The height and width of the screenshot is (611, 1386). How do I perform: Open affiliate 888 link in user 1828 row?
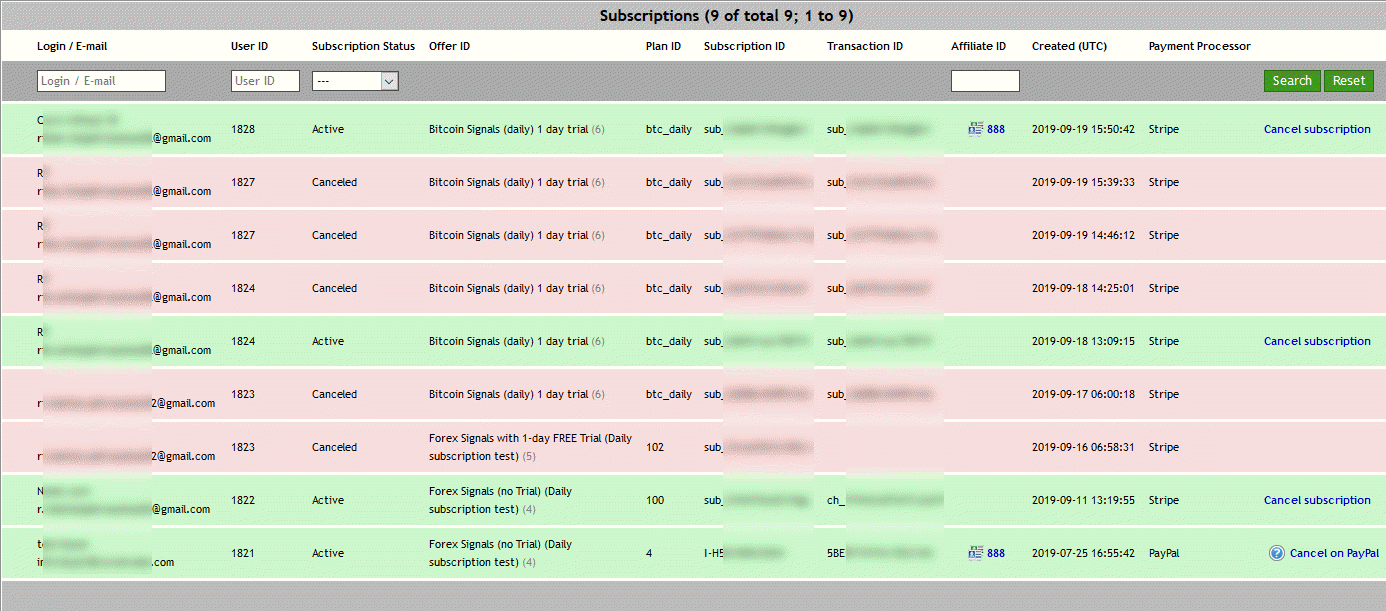tap(996, 129)
